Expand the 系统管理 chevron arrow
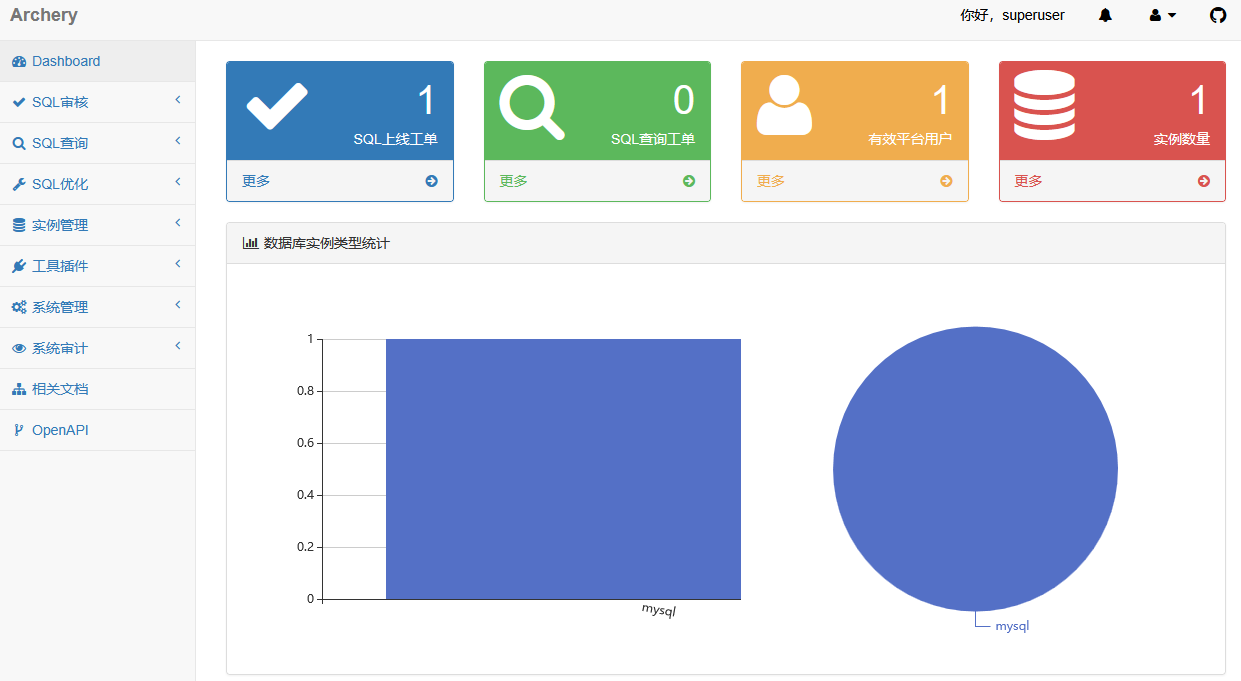Screen dimensions: 1241x681 click(x=178, y=305)
